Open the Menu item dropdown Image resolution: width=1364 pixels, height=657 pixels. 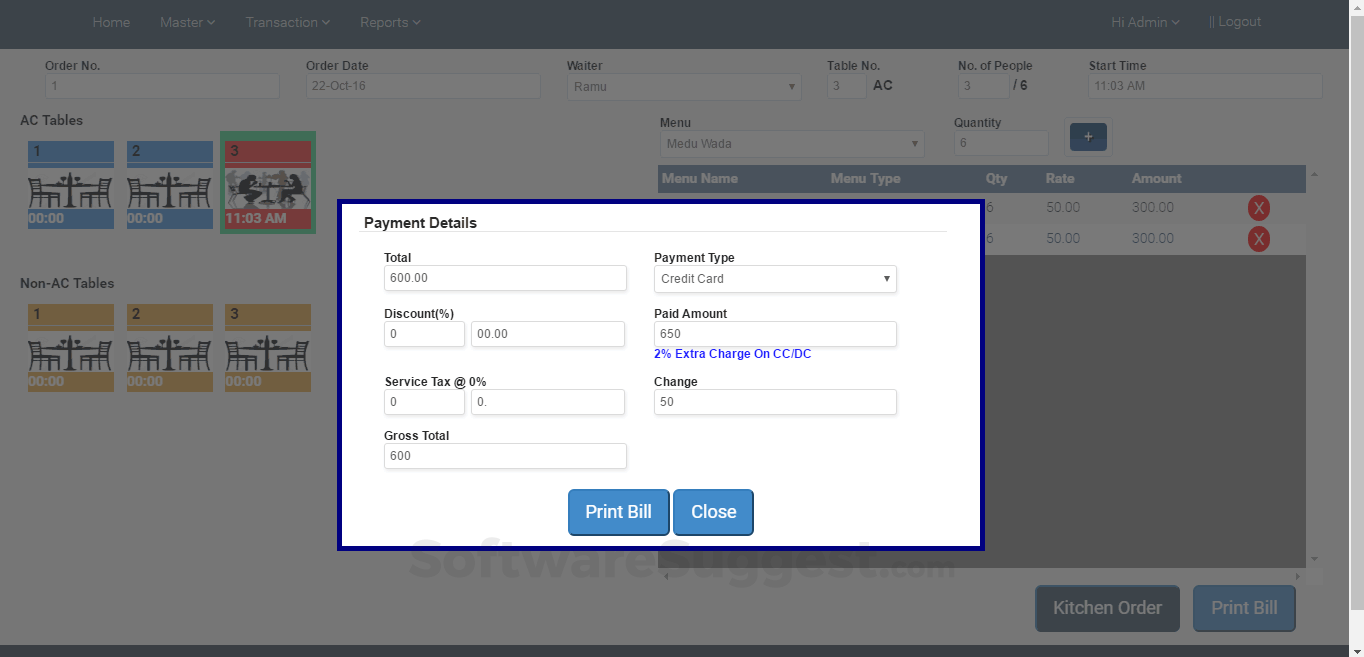(791, 143)
